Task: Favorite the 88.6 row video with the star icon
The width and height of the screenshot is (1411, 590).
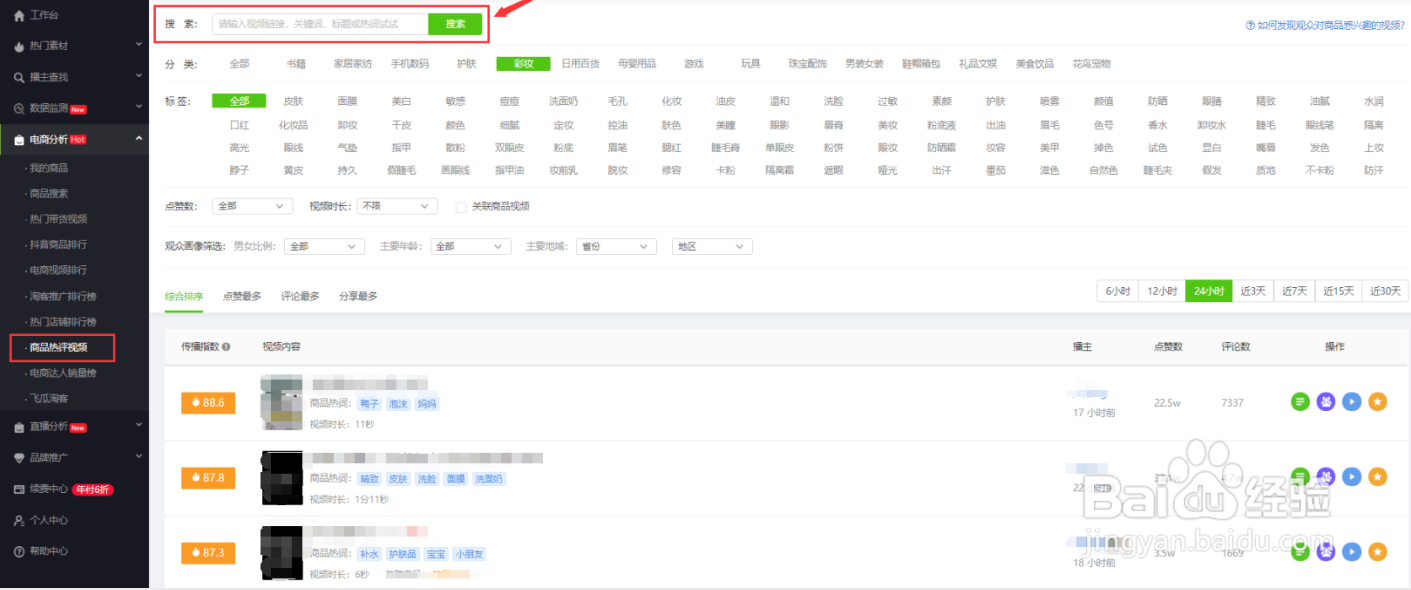Action: [x=1378, y=402]
